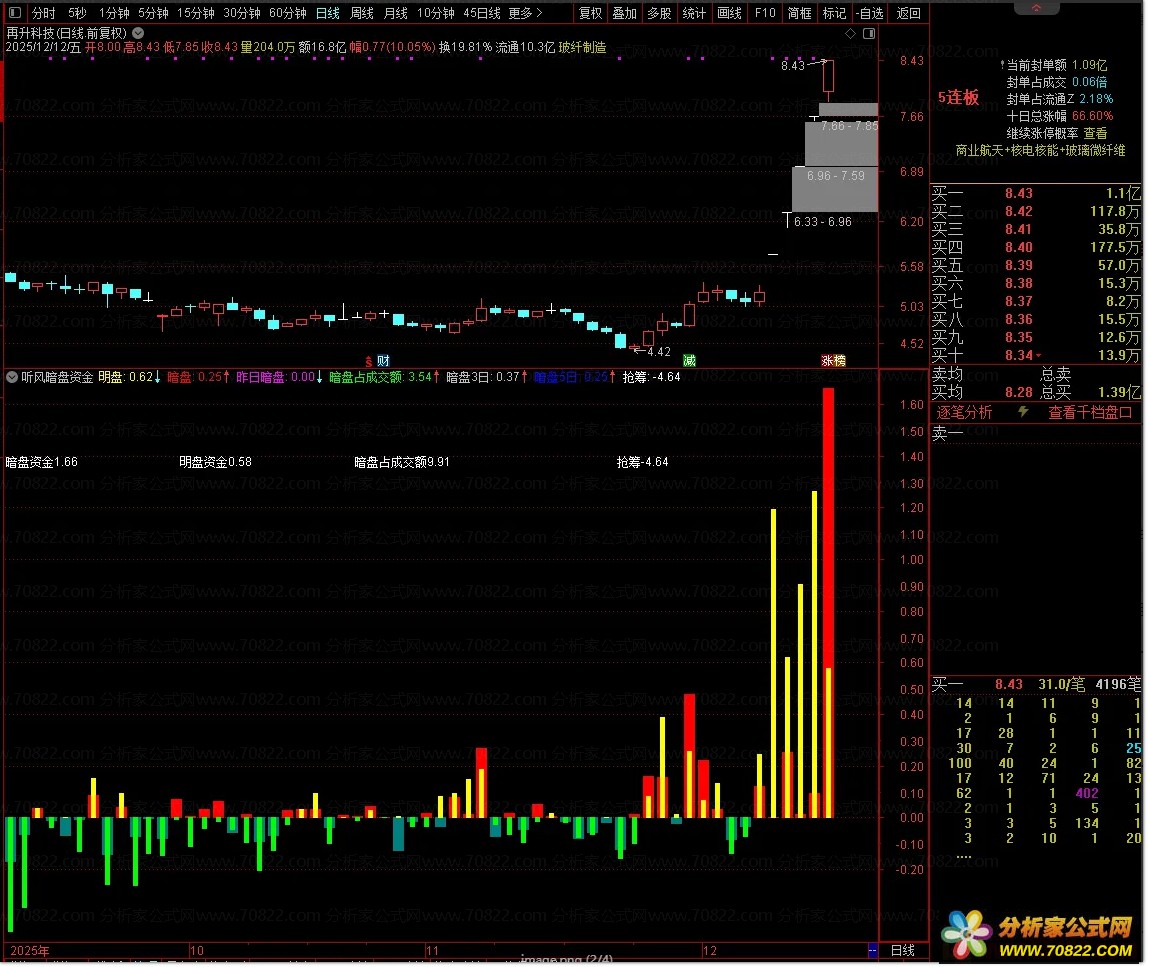This screenshot has width=1149, height=967.
Task: Open the 画线 drawing tool
Action: coord(730,12)
